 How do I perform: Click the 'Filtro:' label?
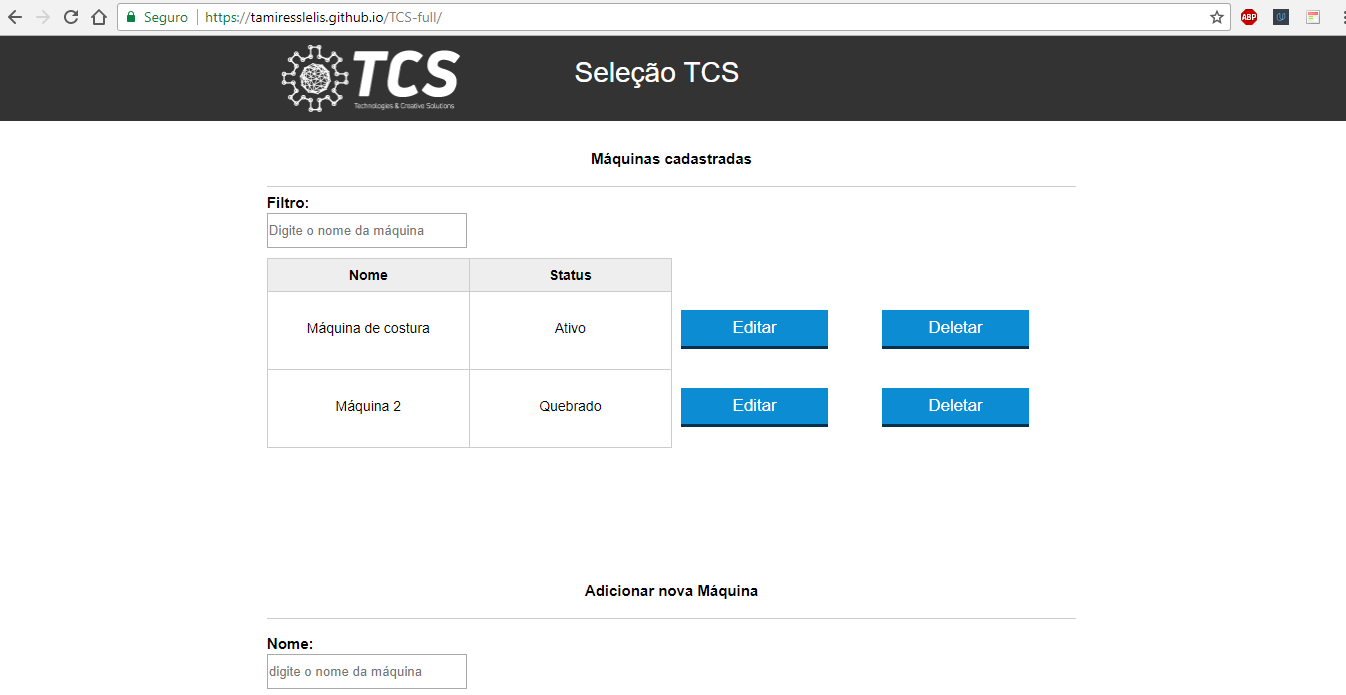[288, 203]
